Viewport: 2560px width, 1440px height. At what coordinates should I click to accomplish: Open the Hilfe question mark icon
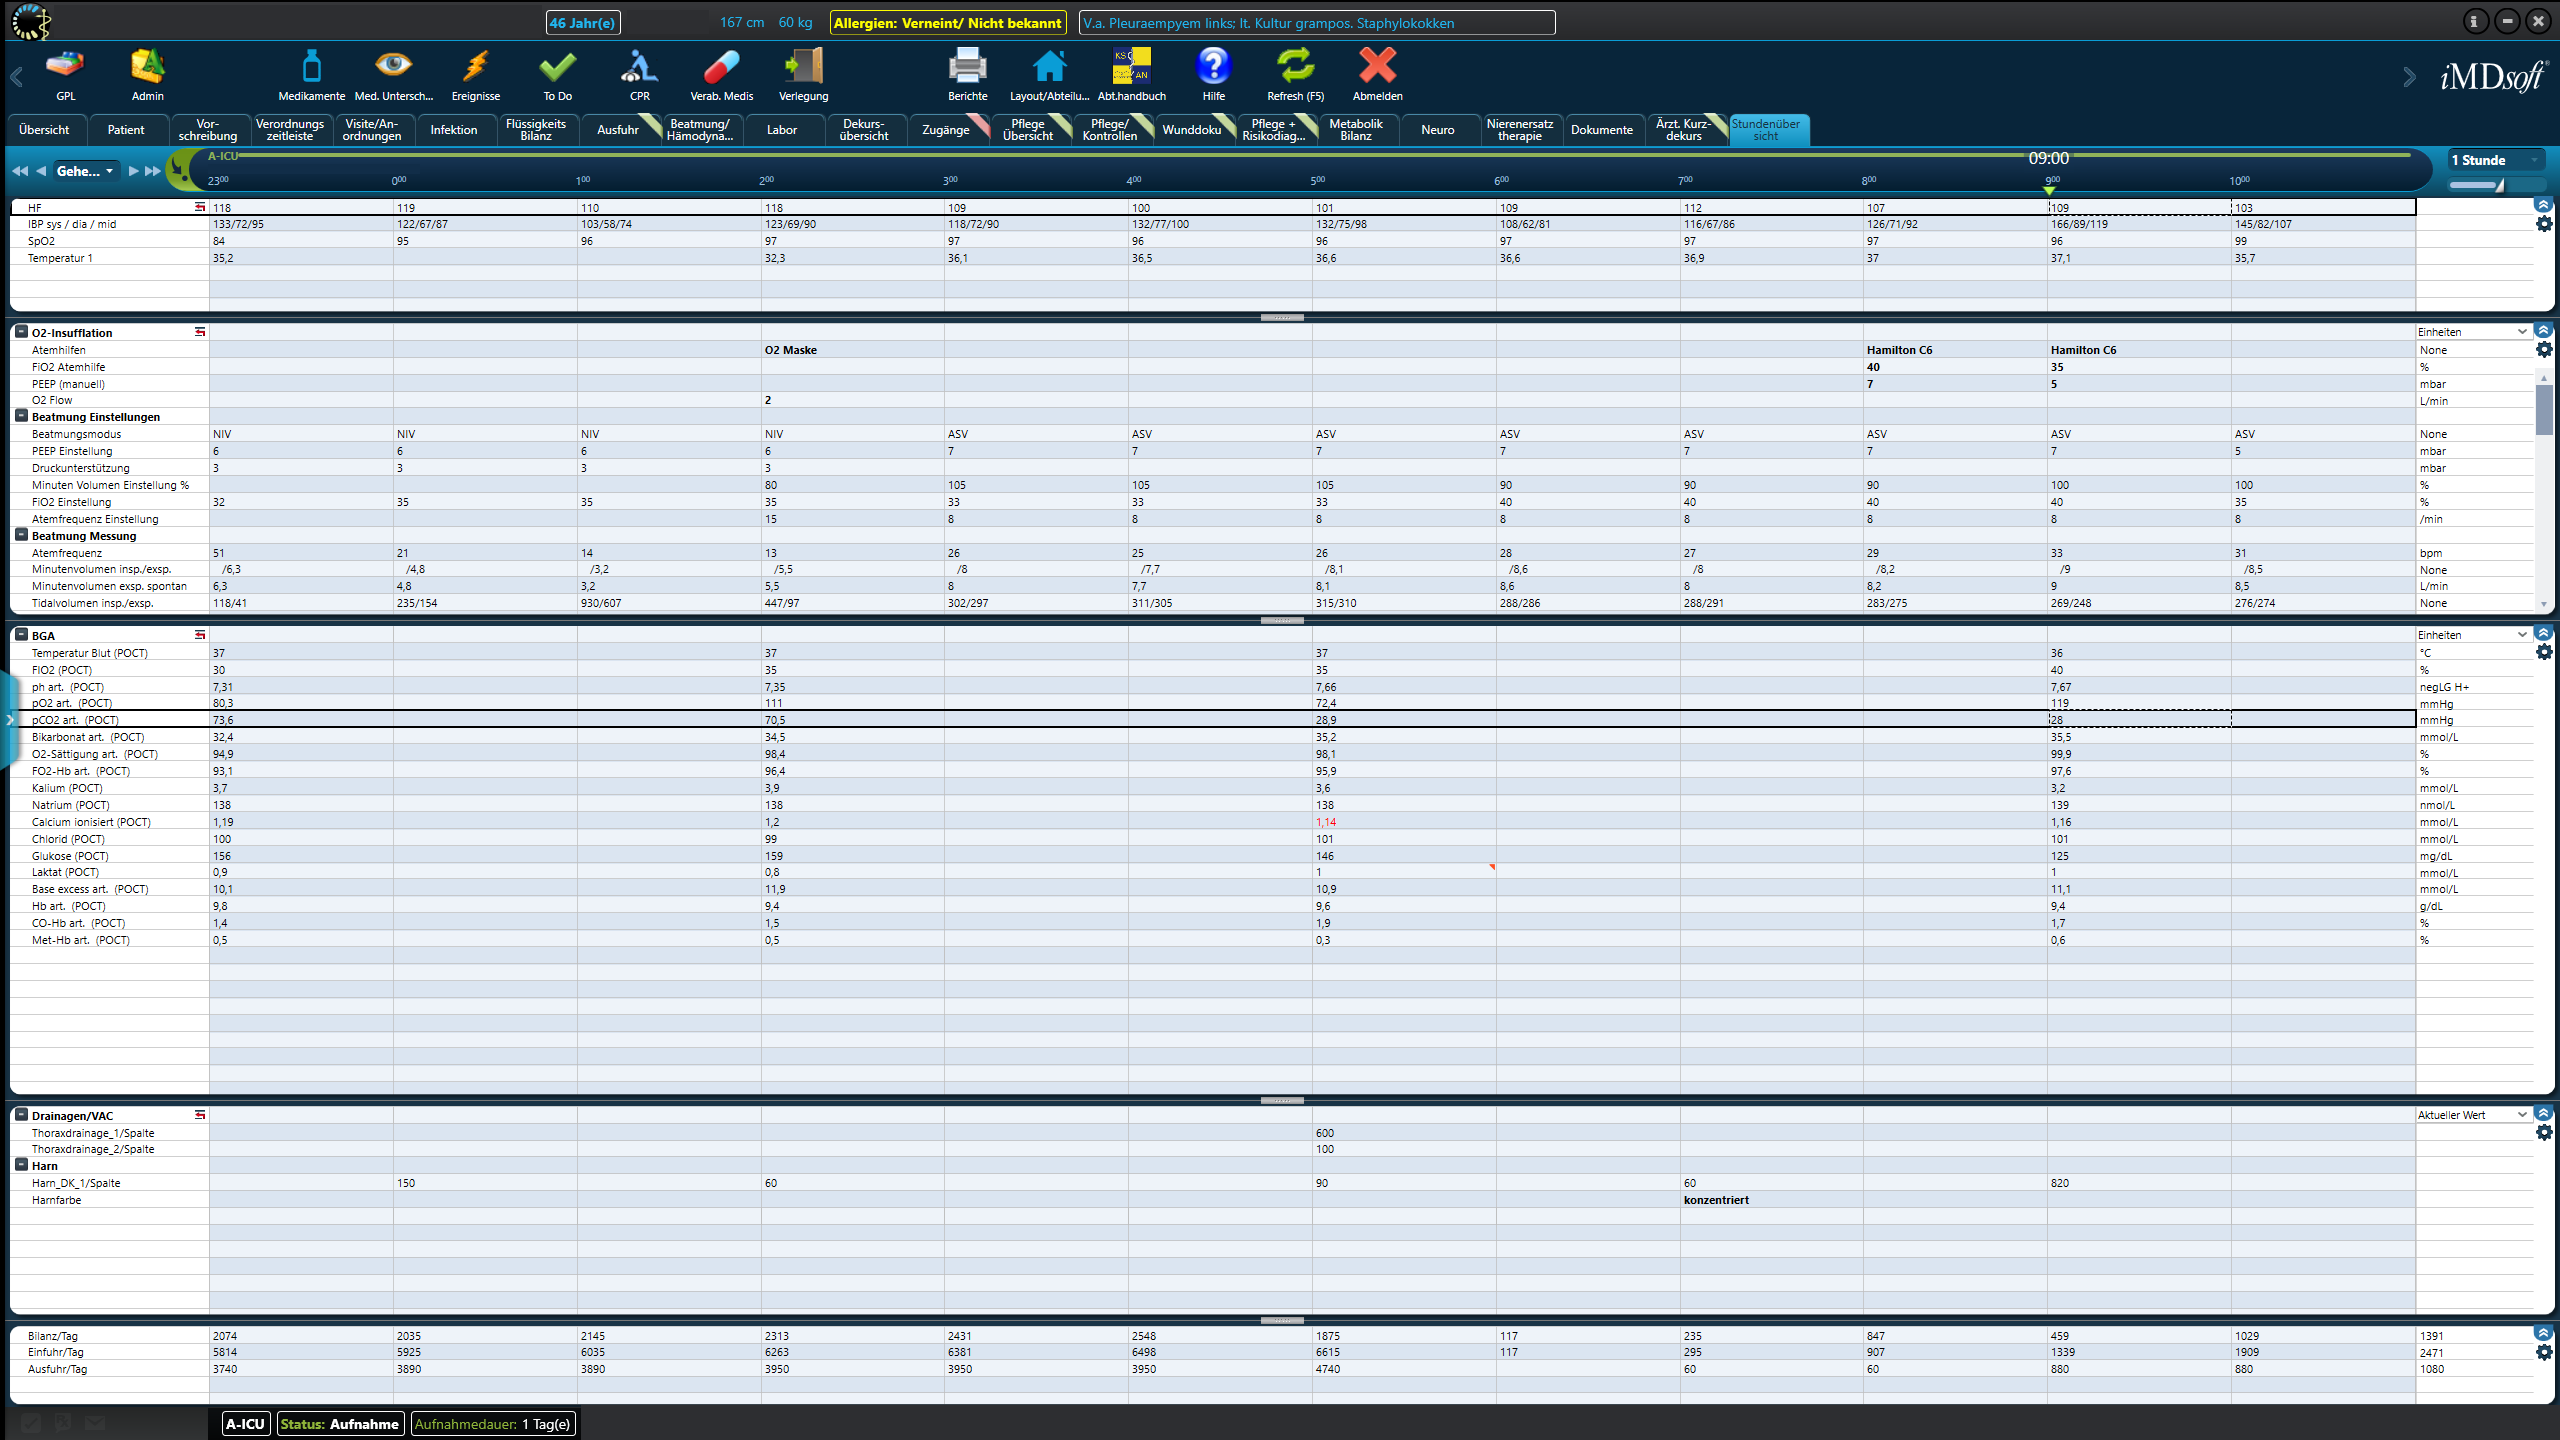pos(1213,68)
